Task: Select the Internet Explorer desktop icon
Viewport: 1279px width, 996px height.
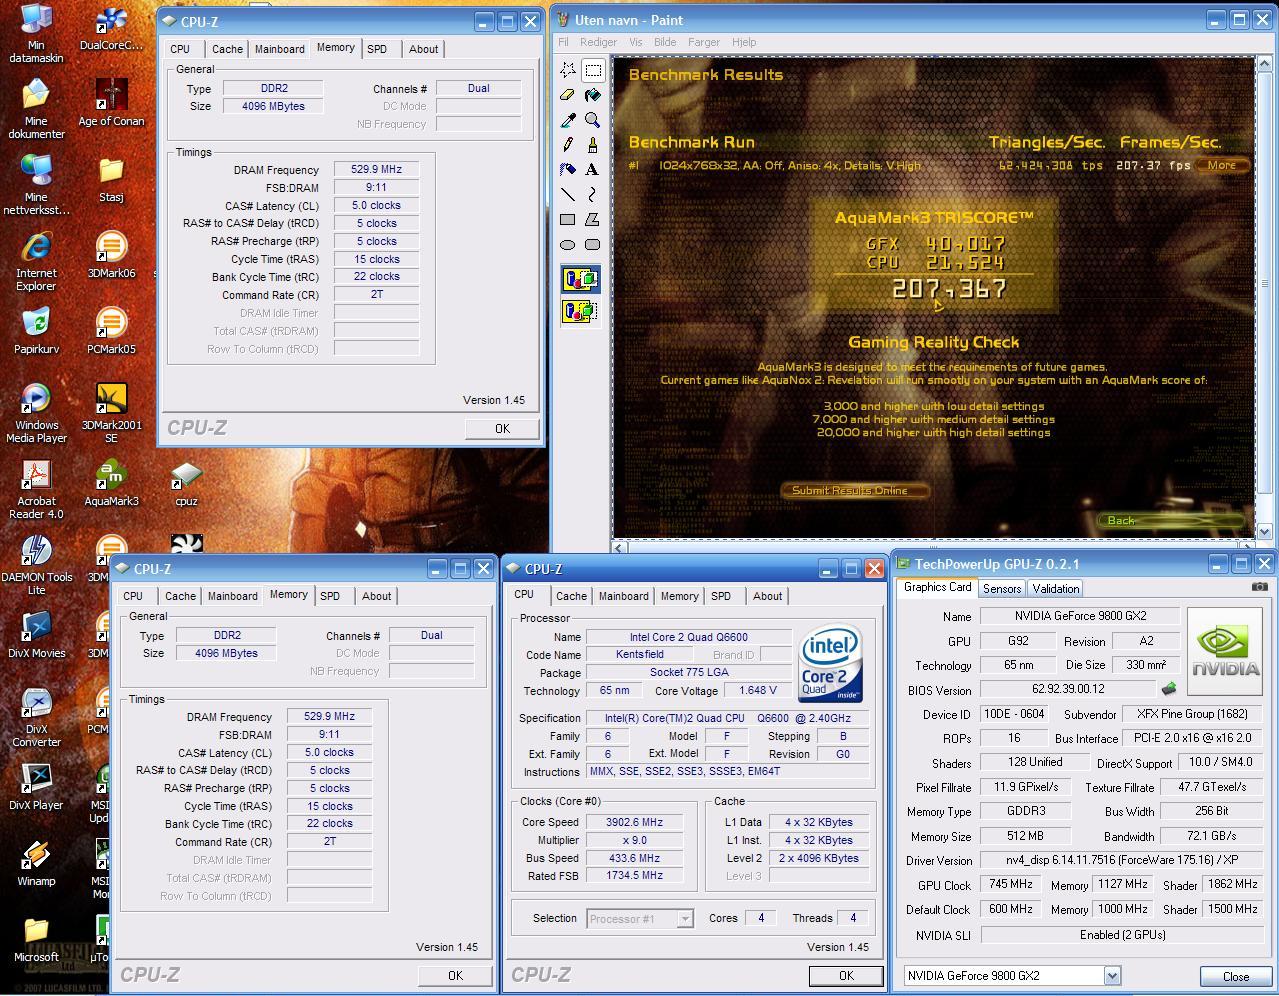Action: click(36, 261)
